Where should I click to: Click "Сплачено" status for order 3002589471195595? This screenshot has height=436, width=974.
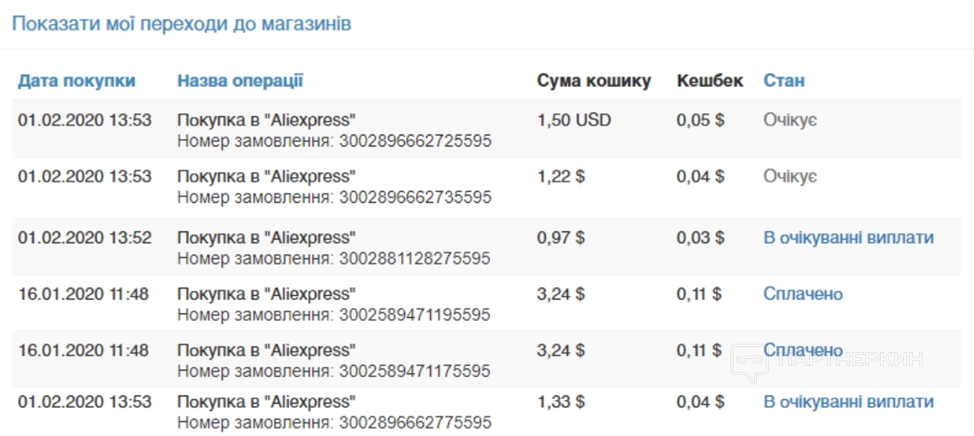[803, 294]
